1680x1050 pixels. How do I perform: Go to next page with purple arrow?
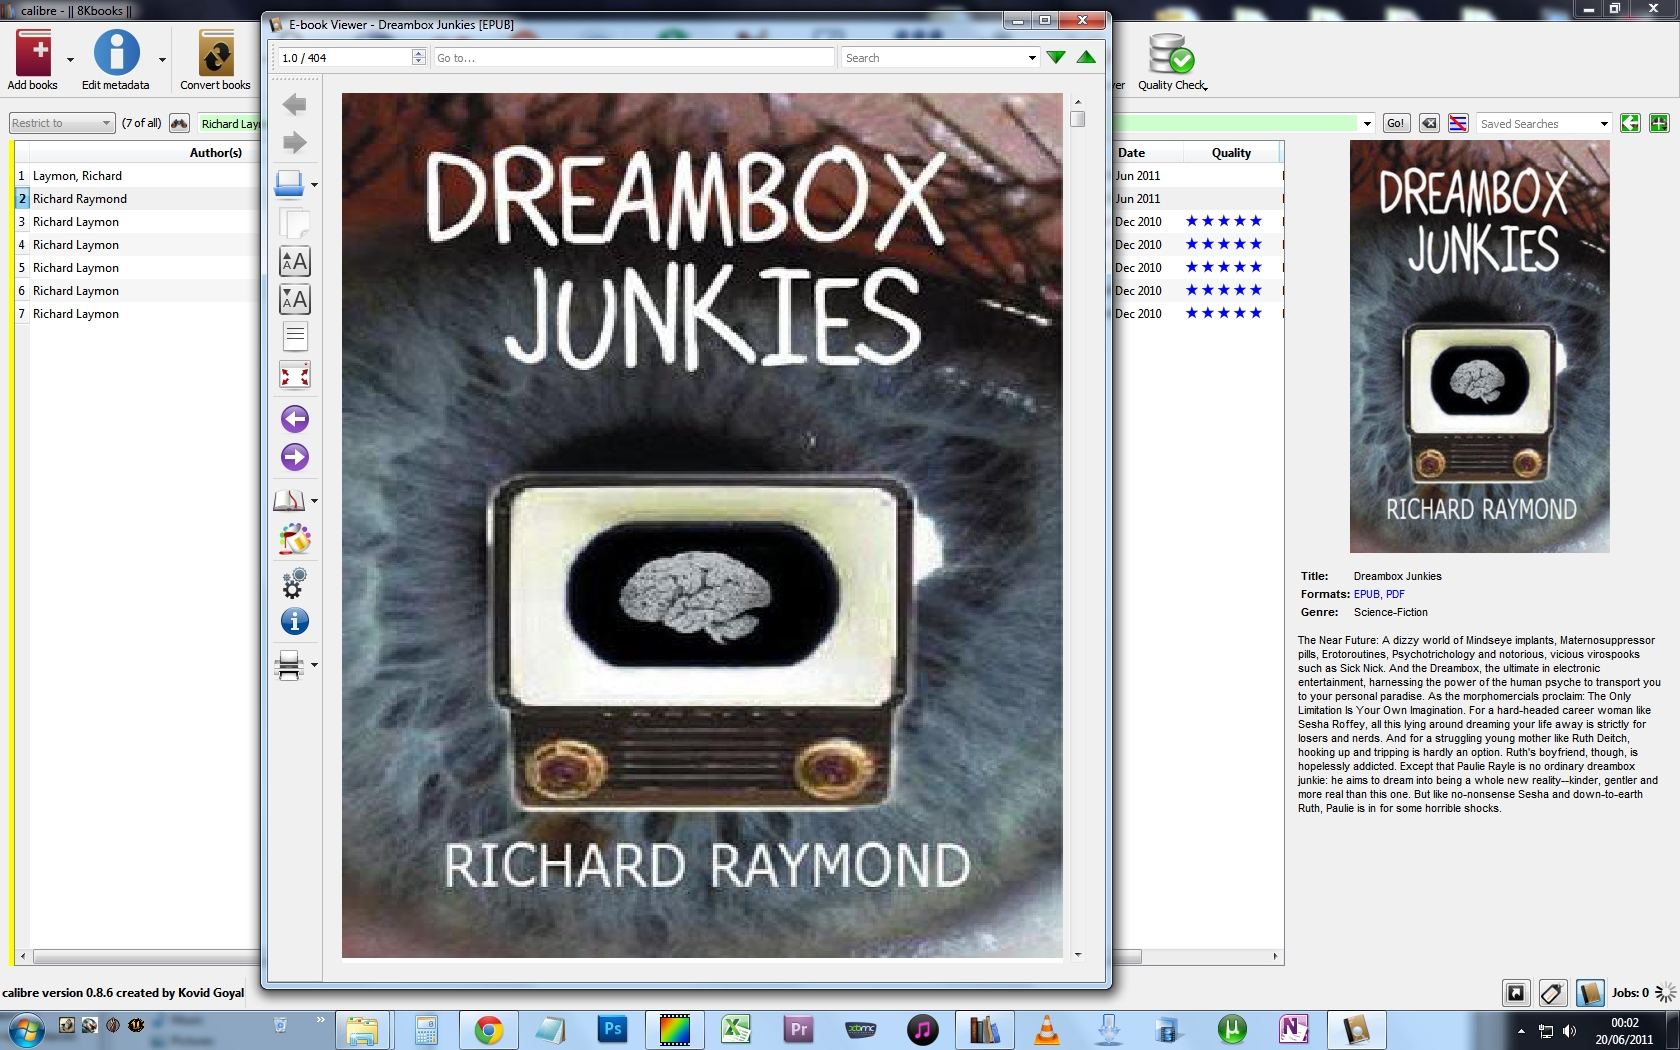click(294, 457)
